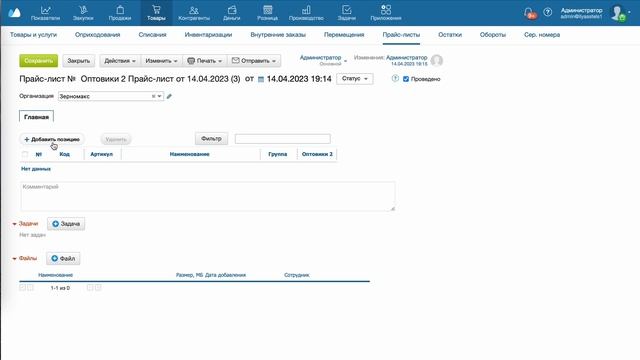The image size is (640, 360).
Task: Toggle the Проведено checkbox
Action: tap(406, 79)
